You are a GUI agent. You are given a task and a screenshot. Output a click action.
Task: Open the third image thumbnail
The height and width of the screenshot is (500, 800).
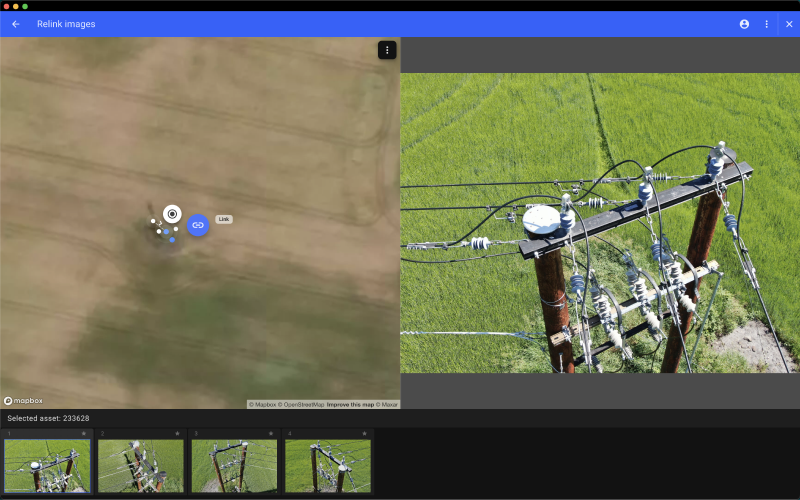click(x=234, y=466)
